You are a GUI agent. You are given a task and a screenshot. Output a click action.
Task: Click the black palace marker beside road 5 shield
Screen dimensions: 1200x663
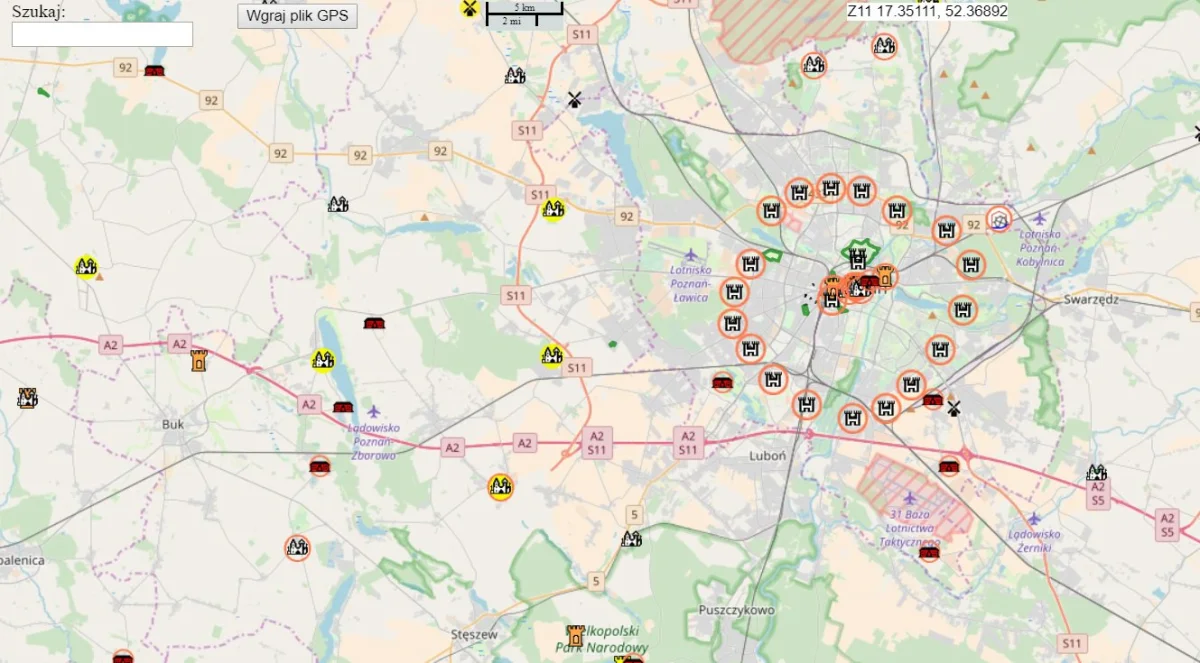click(631, 539)
